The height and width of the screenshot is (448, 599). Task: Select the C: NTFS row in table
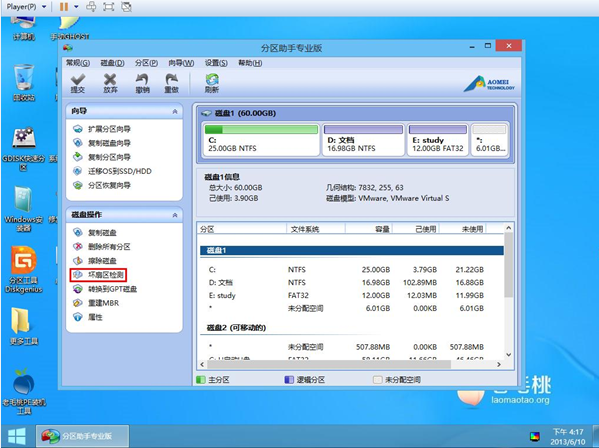coord(351,270)
